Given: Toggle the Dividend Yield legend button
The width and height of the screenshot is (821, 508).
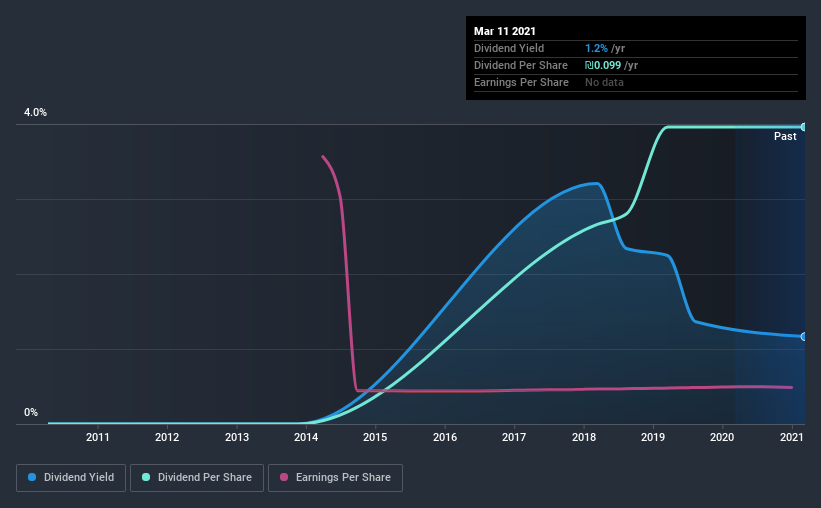Looking at the screenshot, I should [71, 478].
